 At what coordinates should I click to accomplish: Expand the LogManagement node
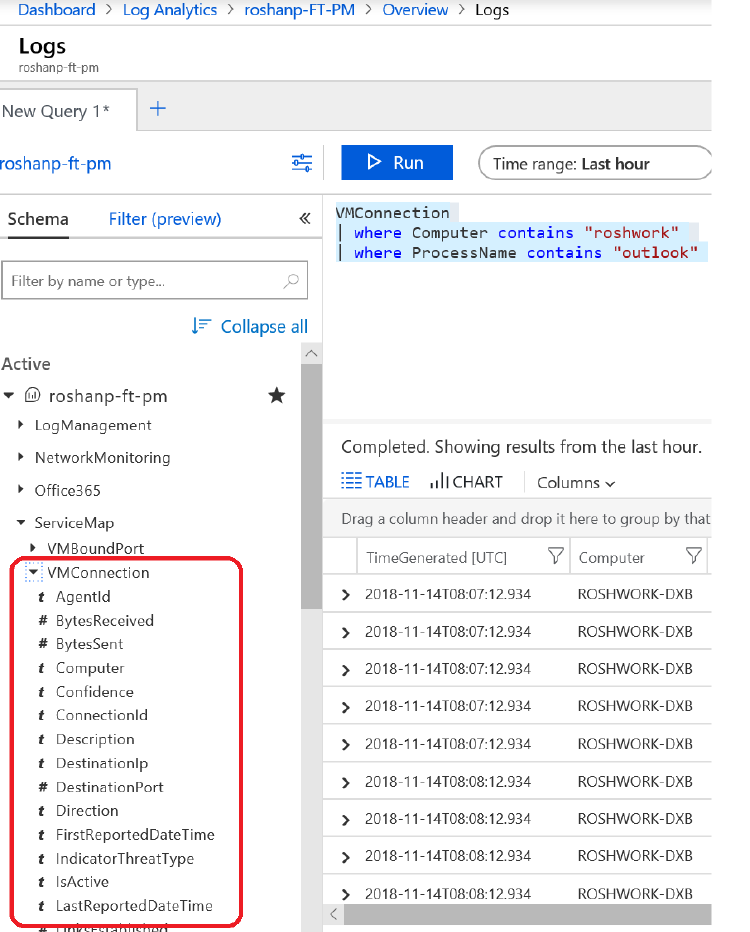[x=21, y=424]
